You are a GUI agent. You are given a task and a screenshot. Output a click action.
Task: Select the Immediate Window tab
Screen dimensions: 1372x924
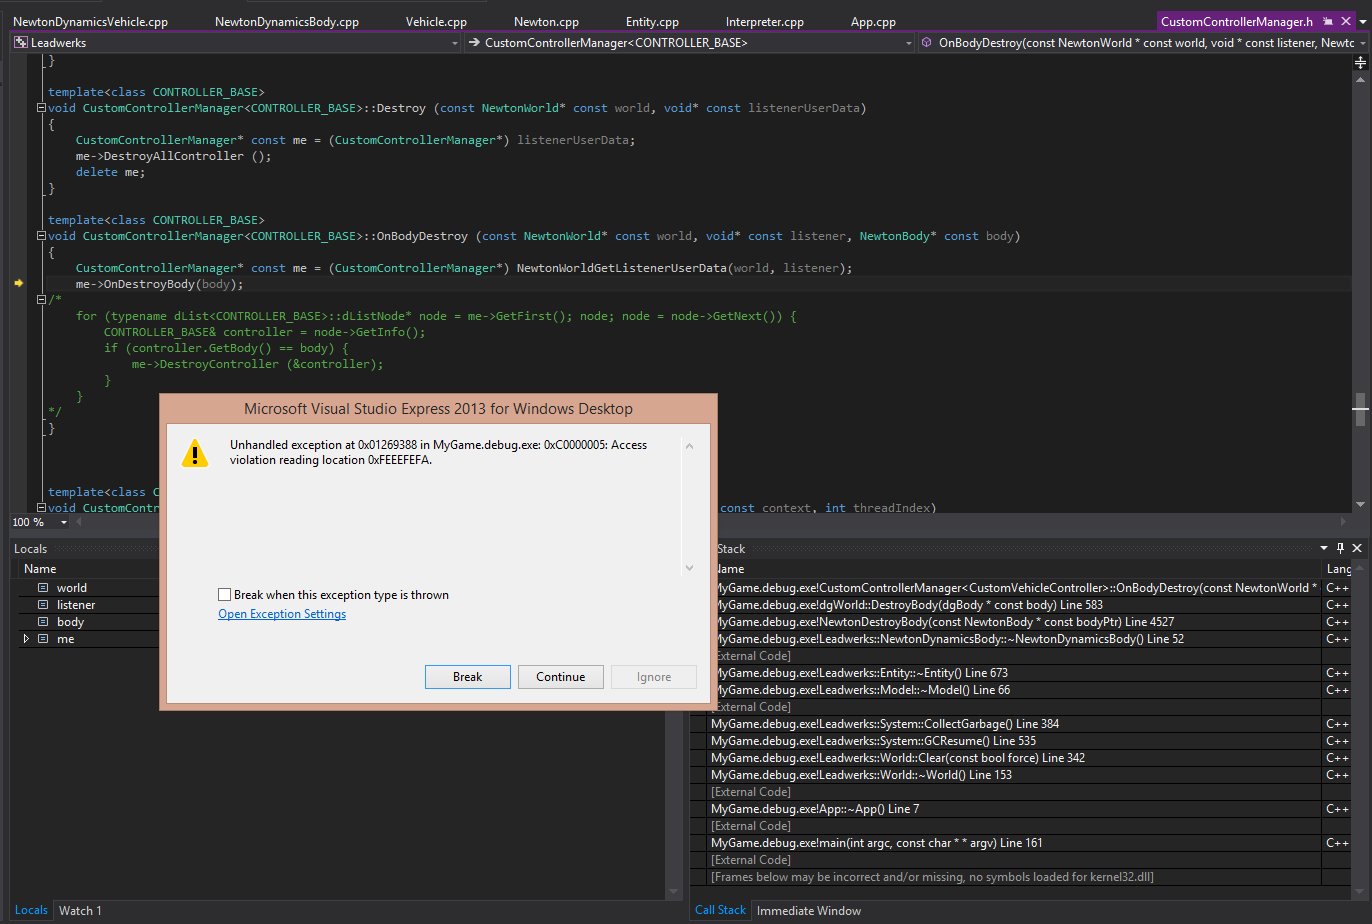coord(808,910)
